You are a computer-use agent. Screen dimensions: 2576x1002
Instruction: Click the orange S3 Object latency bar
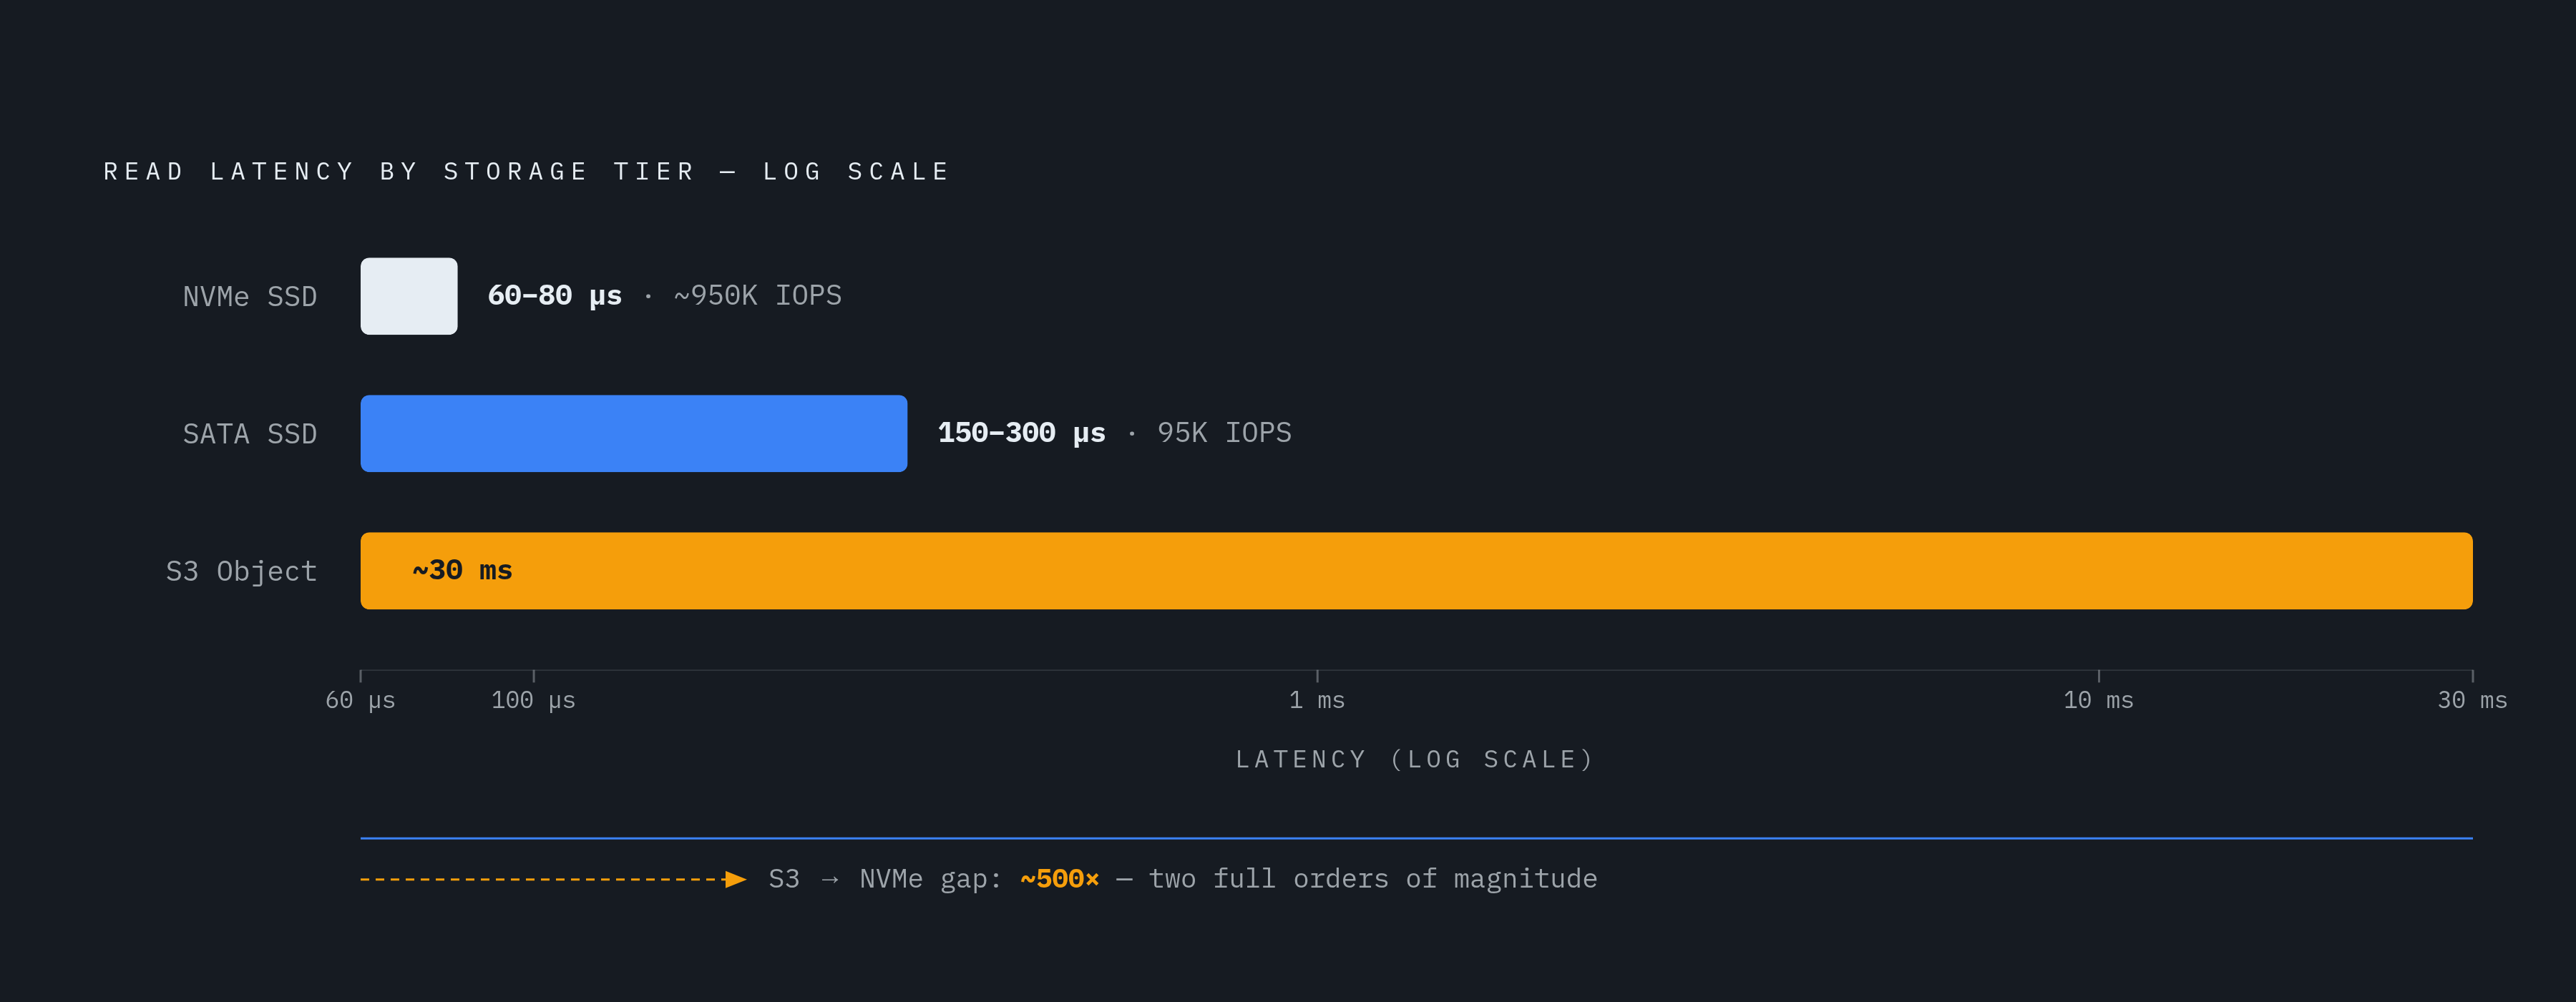point(1416,570)
